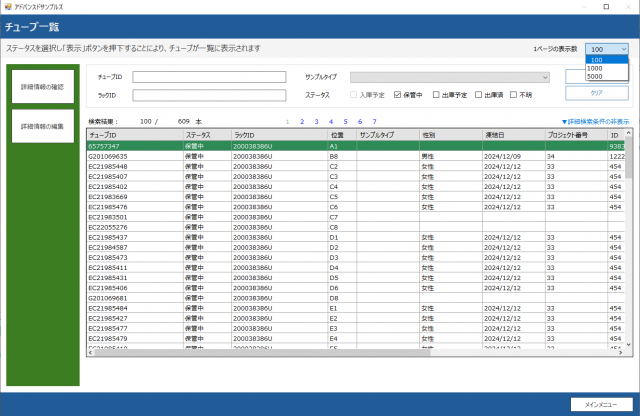
Task: Return via the メインメニュー button
Action: pyautogui.click(x=600, y=403)
